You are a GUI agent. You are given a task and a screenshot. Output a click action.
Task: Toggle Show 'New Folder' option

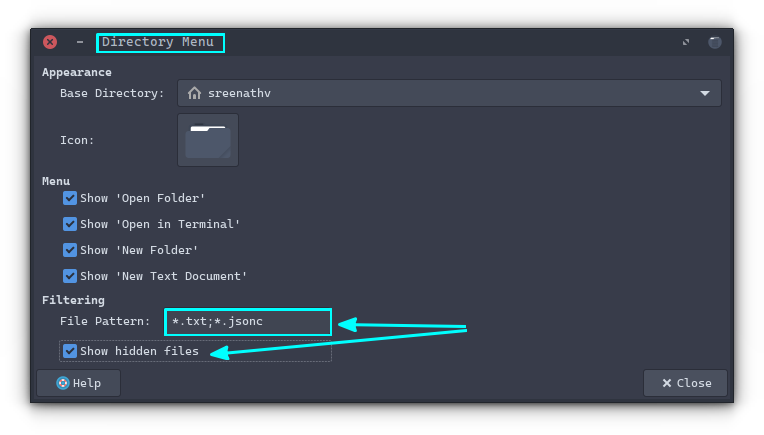tap(70, 250)
